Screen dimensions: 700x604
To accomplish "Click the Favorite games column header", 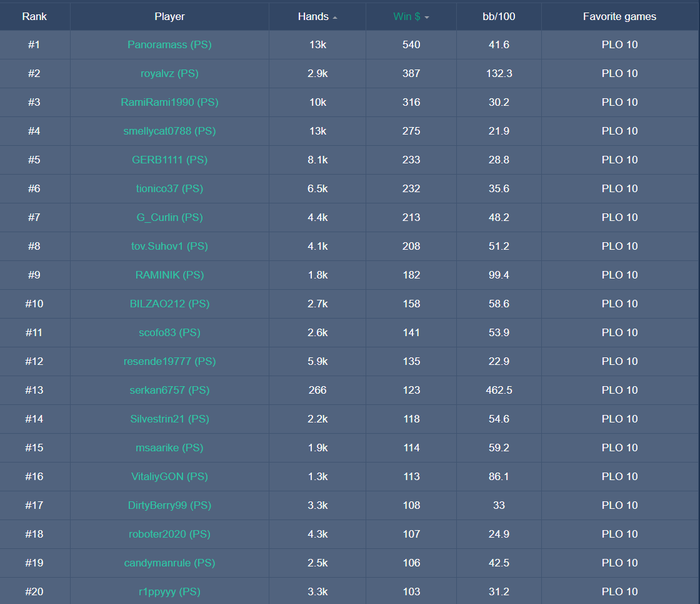I will point(620,17).
